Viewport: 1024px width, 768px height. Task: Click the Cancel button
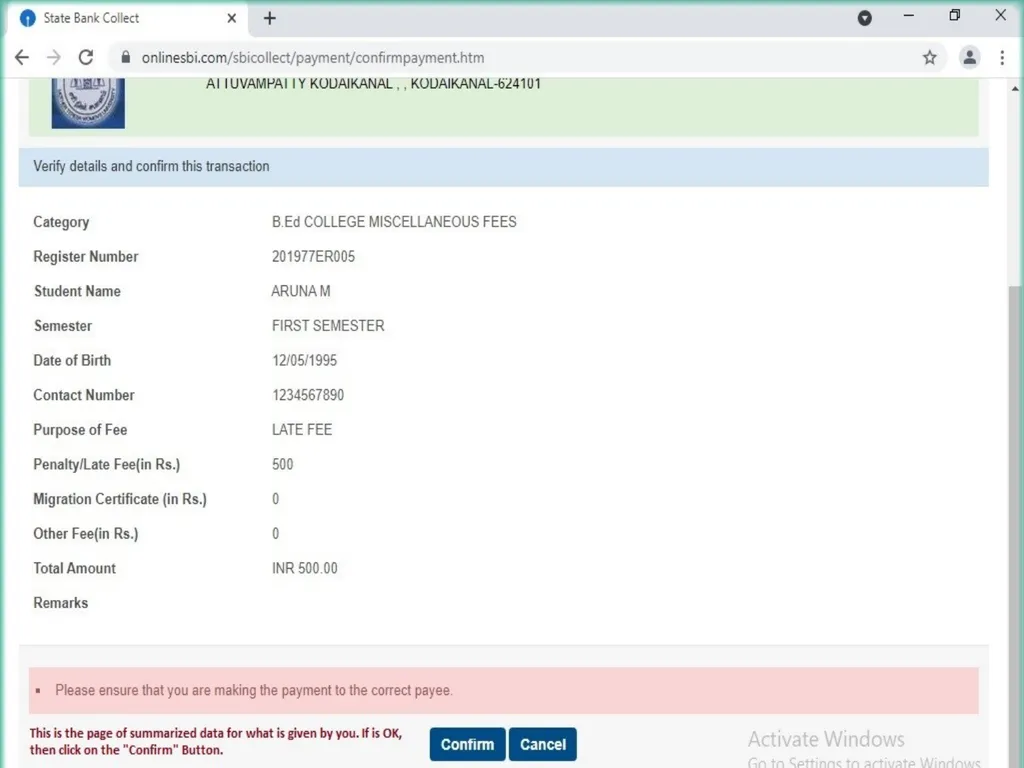point(543,744)
